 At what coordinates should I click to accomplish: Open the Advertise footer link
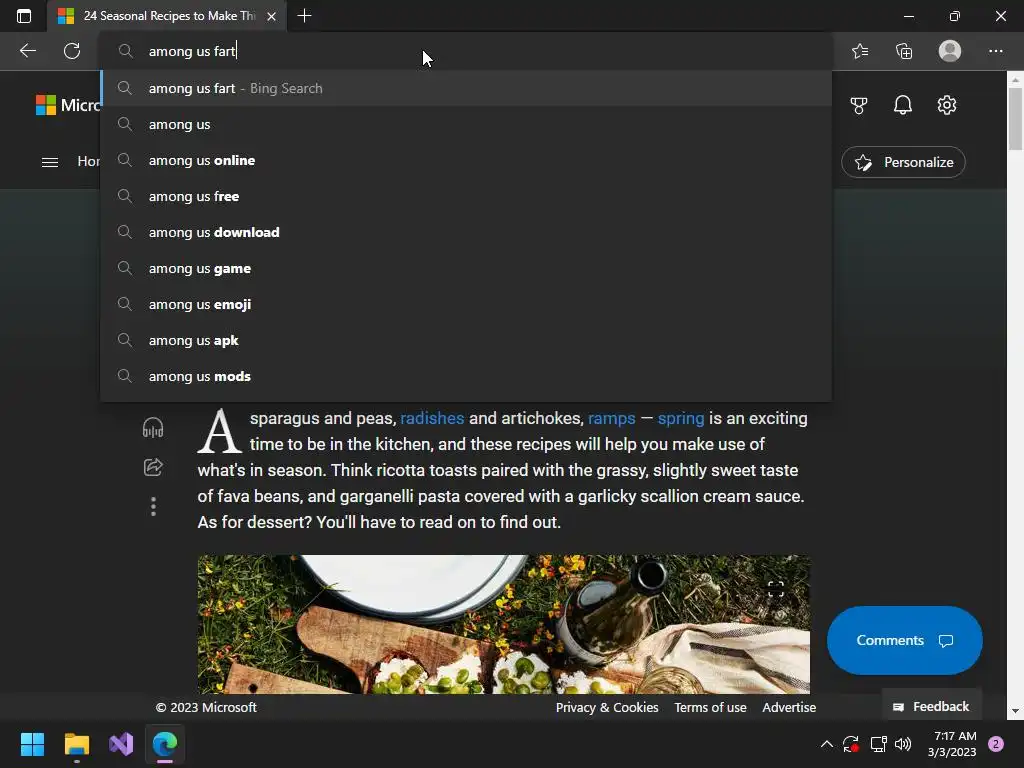tap(789, 707)
